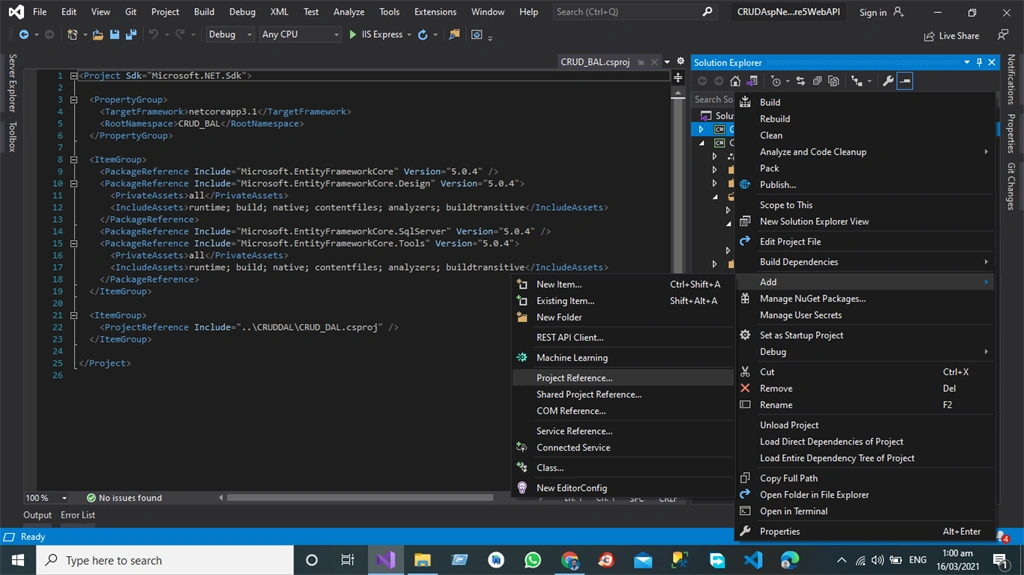Viewport: 1024px width, 575px height.
Task: Click the Collapse All icon in Solution Explorer
Action: coord(817,81)
